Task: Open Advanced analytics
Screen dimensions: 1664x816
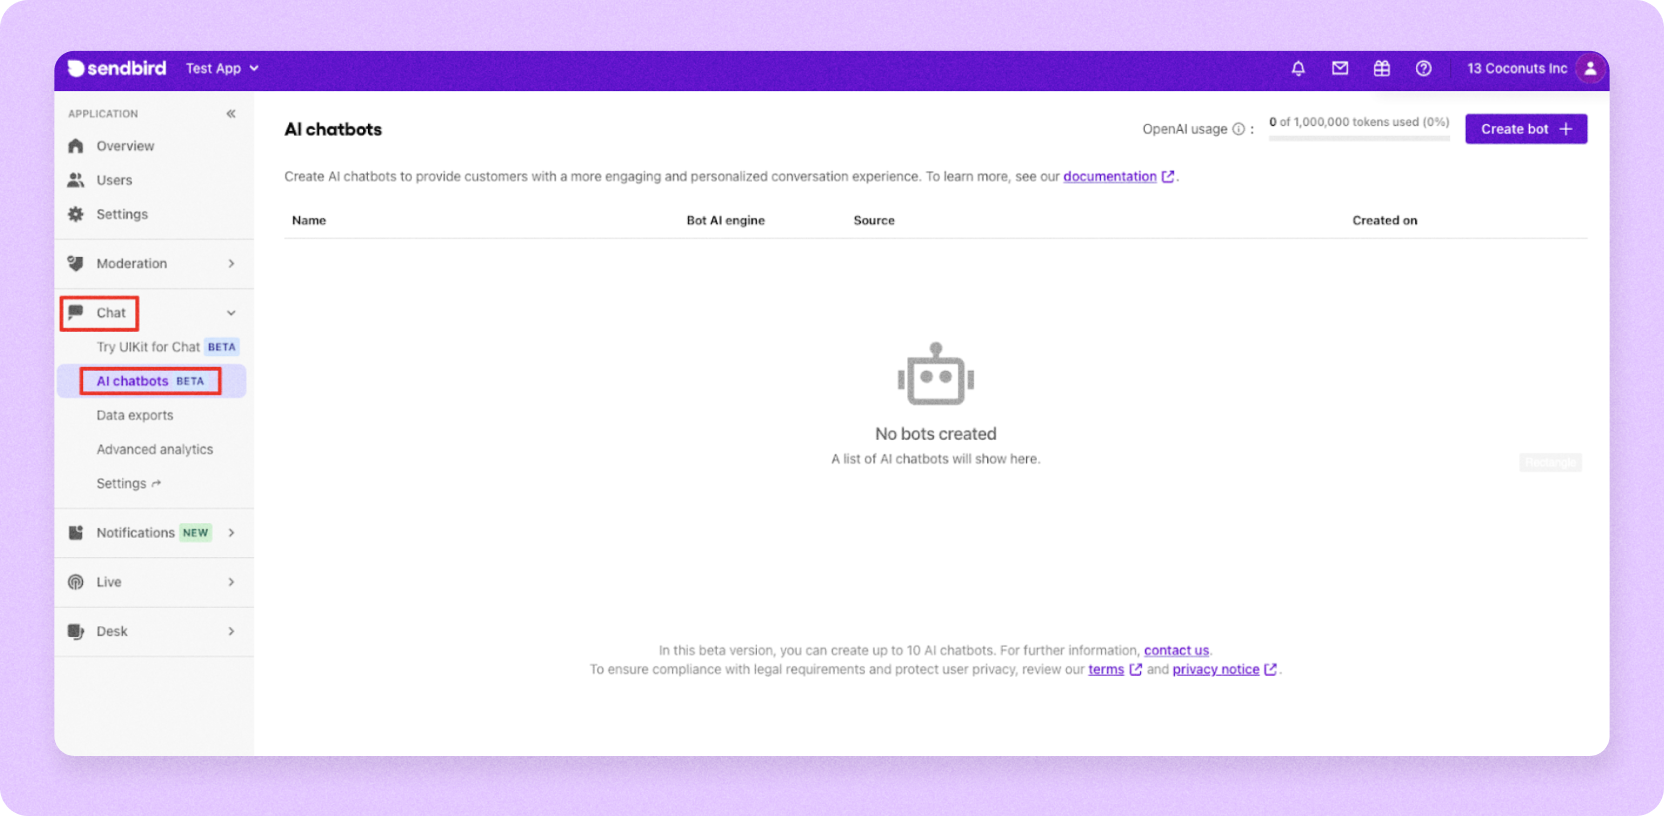Action: click(154, 449)
